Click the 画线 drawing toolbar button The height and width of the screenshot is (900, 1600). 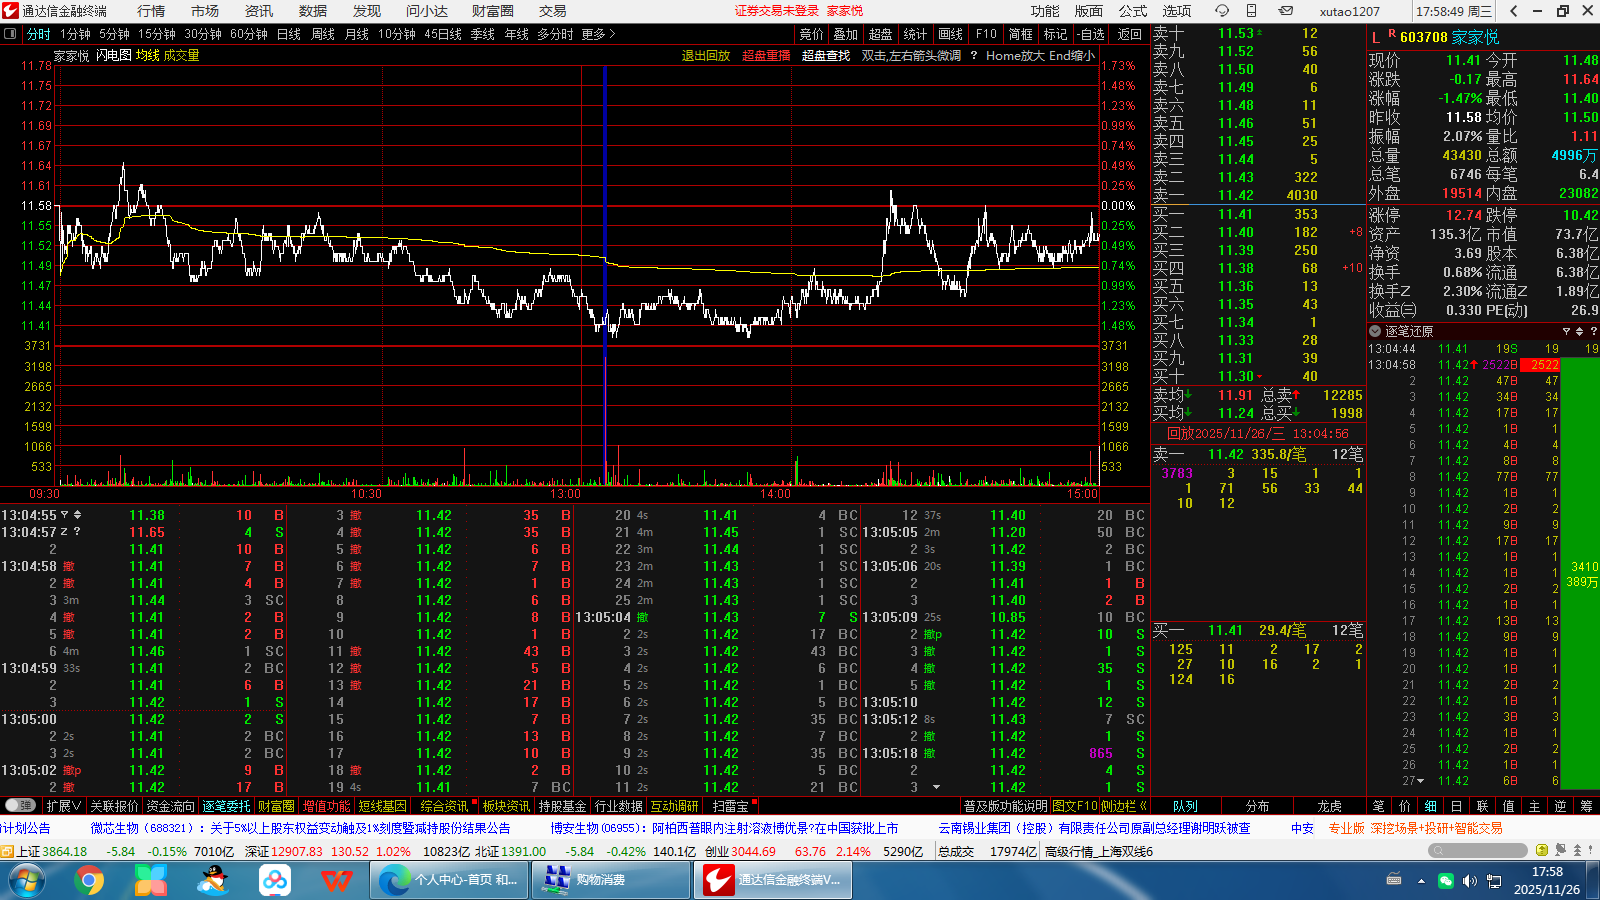pos(951,34)
